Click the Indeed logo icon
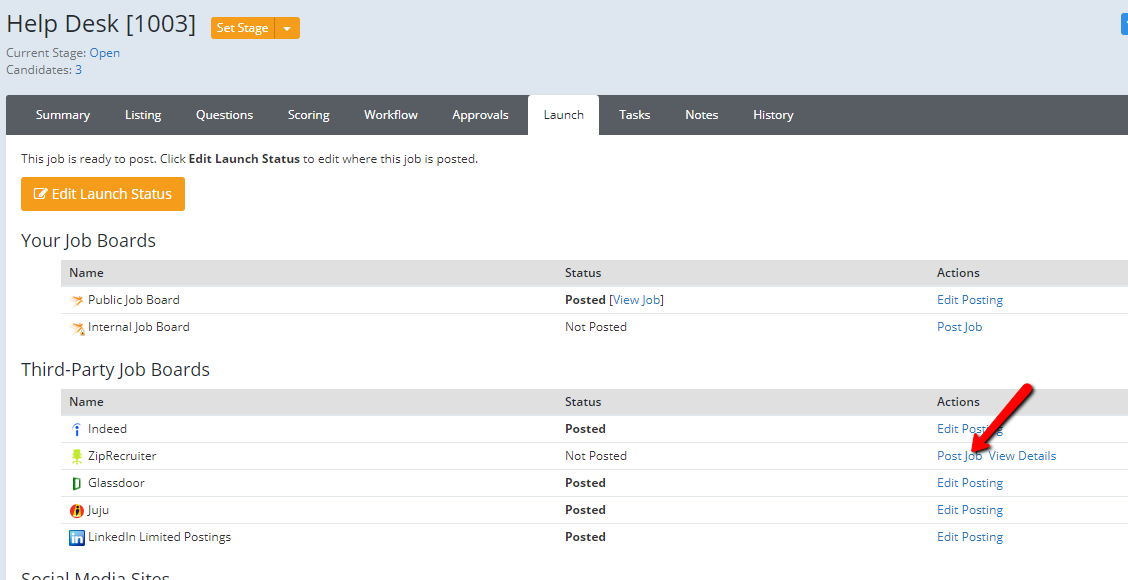This screenshot has height=580, width=1128. [x=77, y=429]
